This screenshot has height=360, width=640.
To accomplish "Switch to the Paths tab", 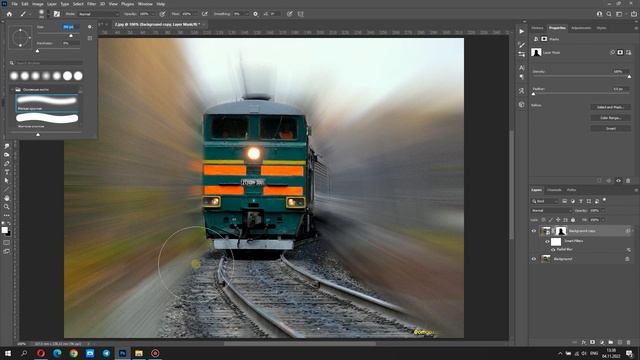I will coord(571,190).
